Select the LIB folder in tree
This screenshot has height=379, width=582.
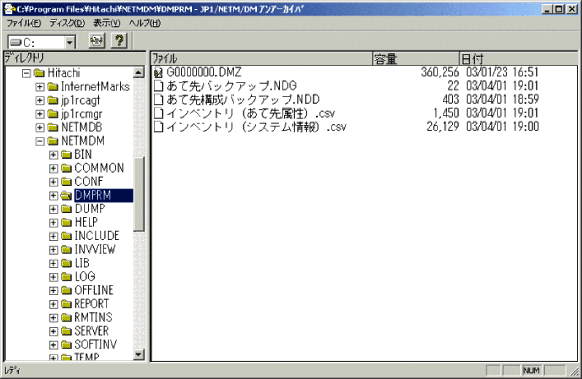(82, 263)
